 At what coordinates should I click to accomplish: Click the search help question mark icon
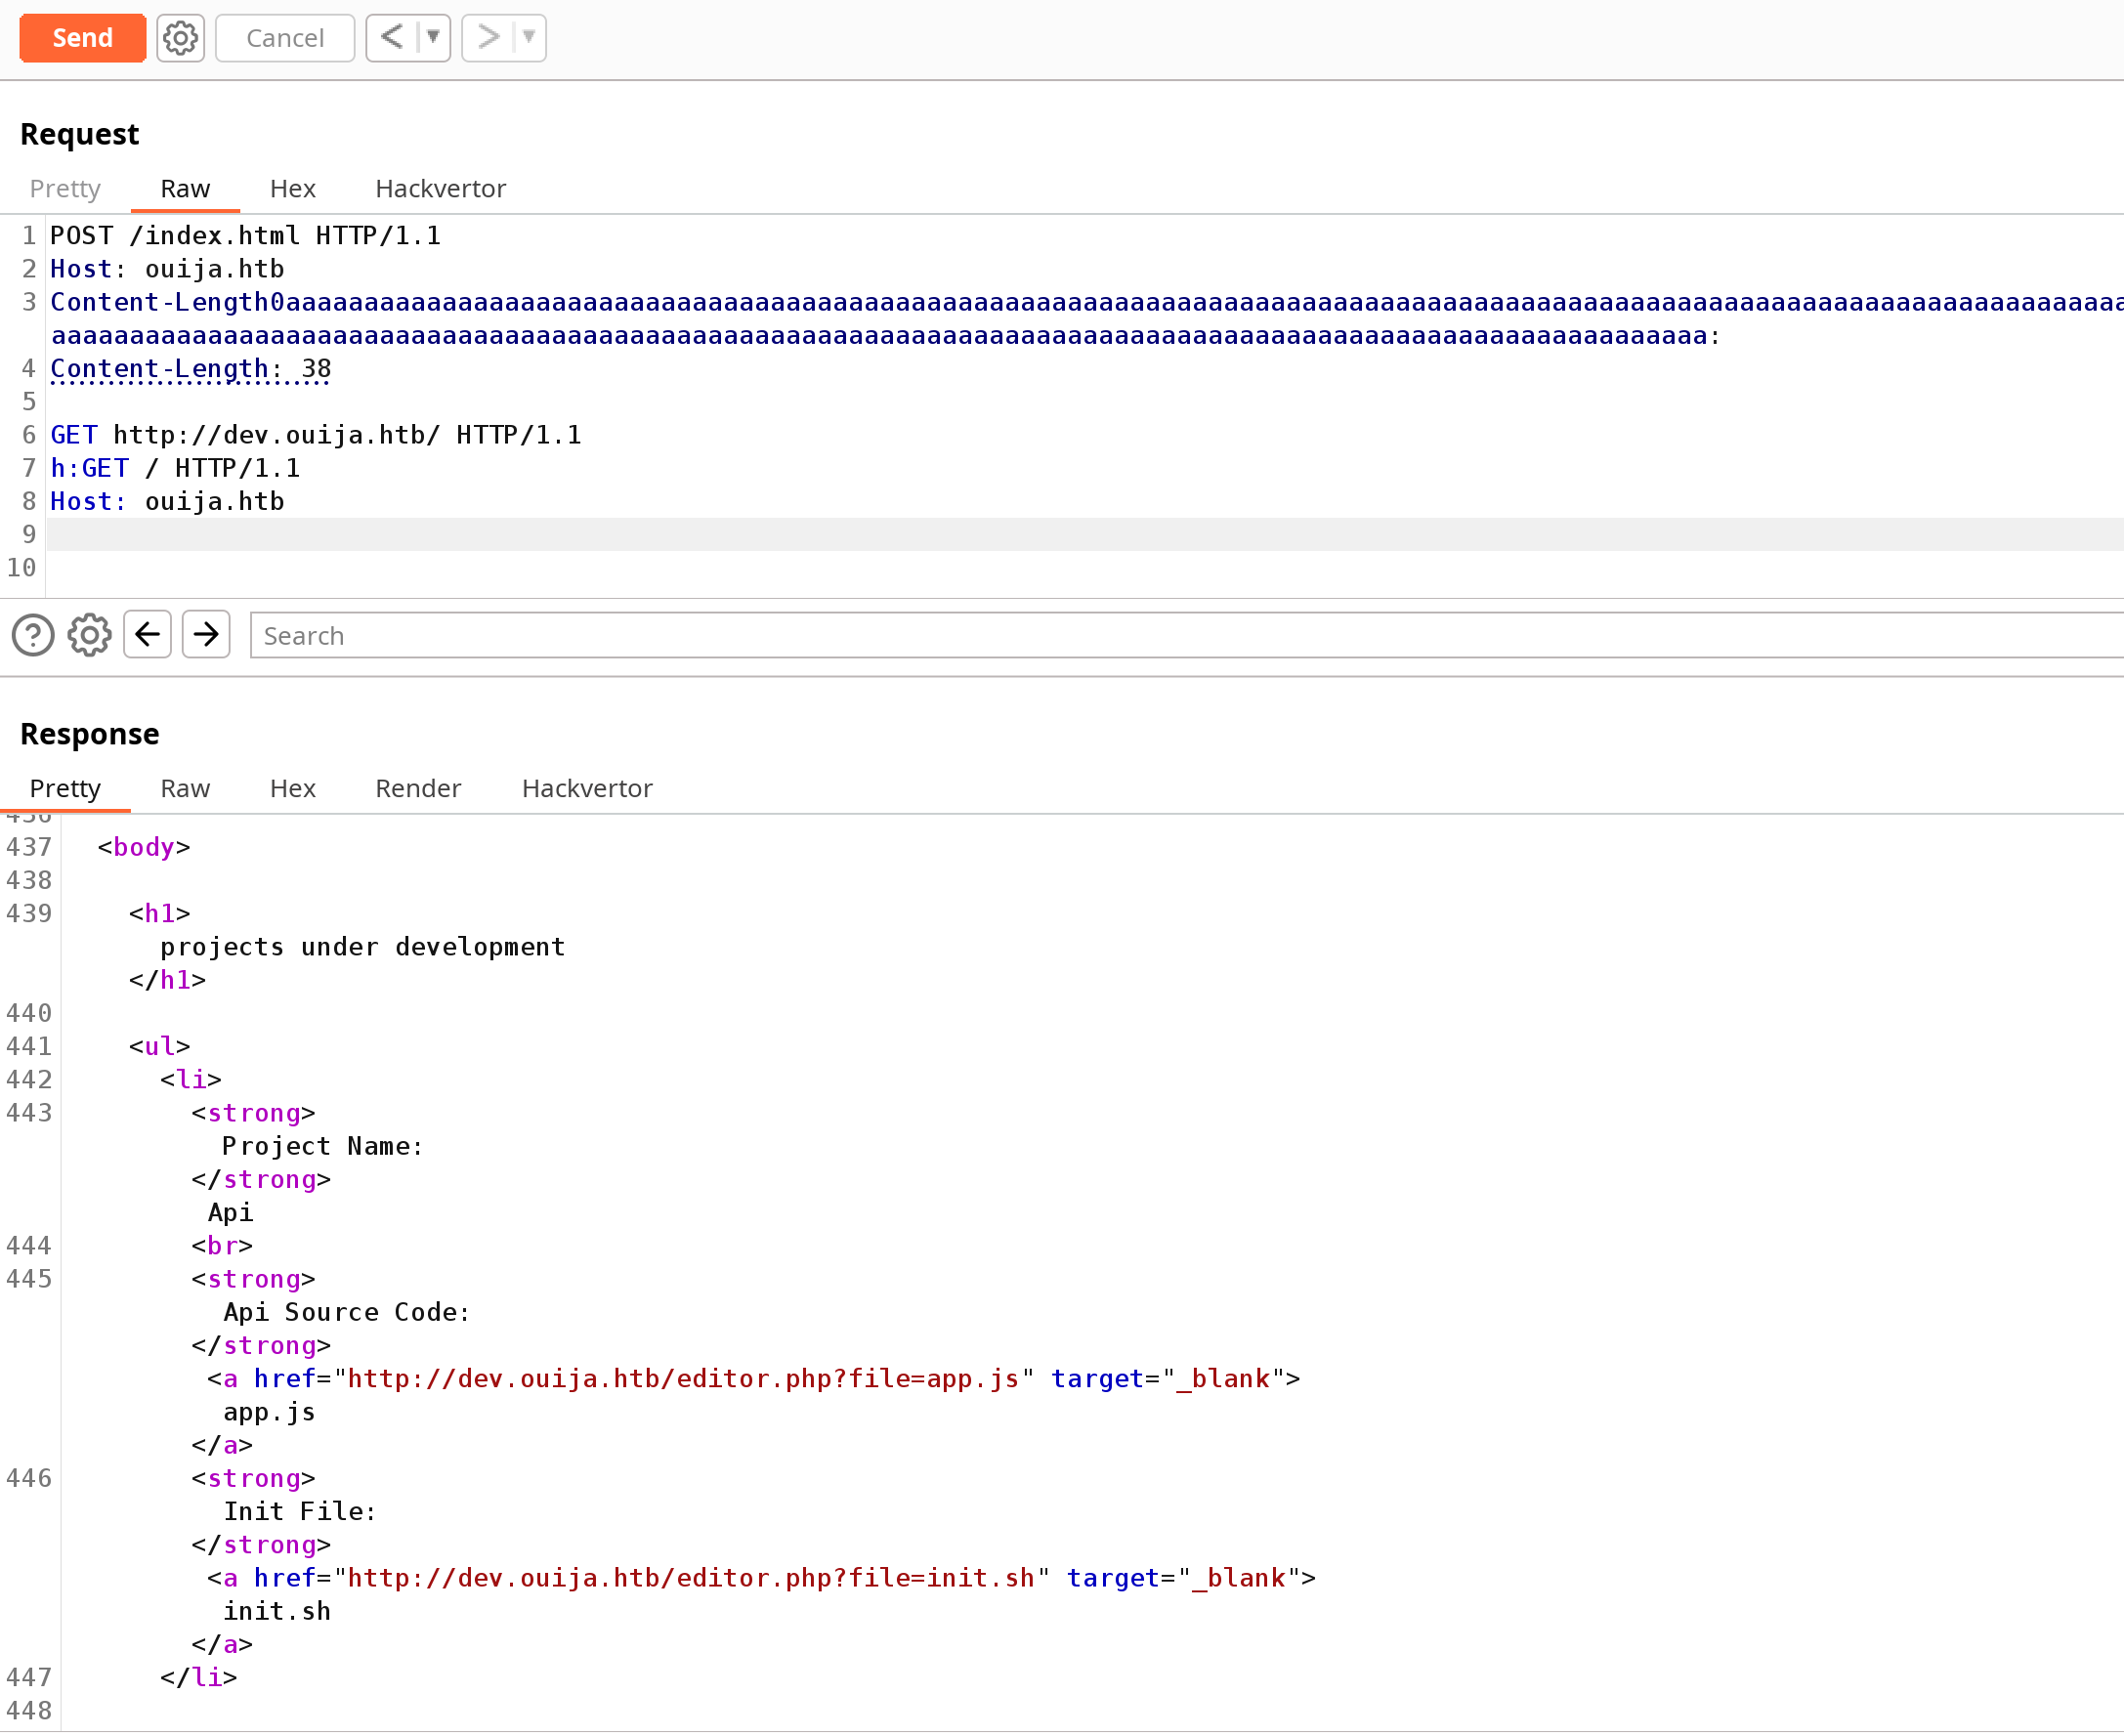(33, 635)
